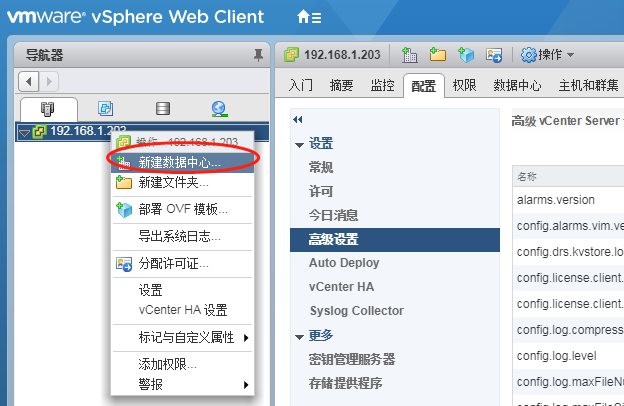This screenshot has height=406, width=624.
Task: Switch to the 摘要 tab
Action: [x=341, y=85]
